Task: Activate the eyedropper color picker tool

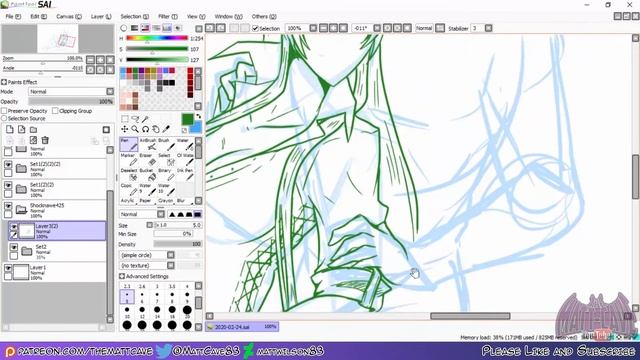Action: point(166,129)
